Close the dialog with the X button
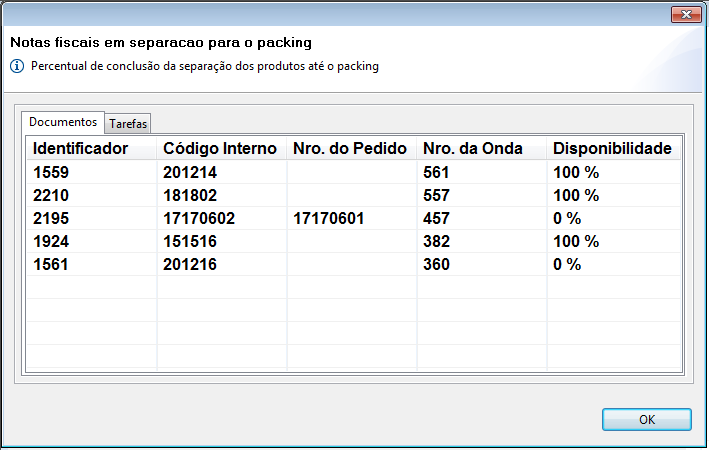 [685, 15]
